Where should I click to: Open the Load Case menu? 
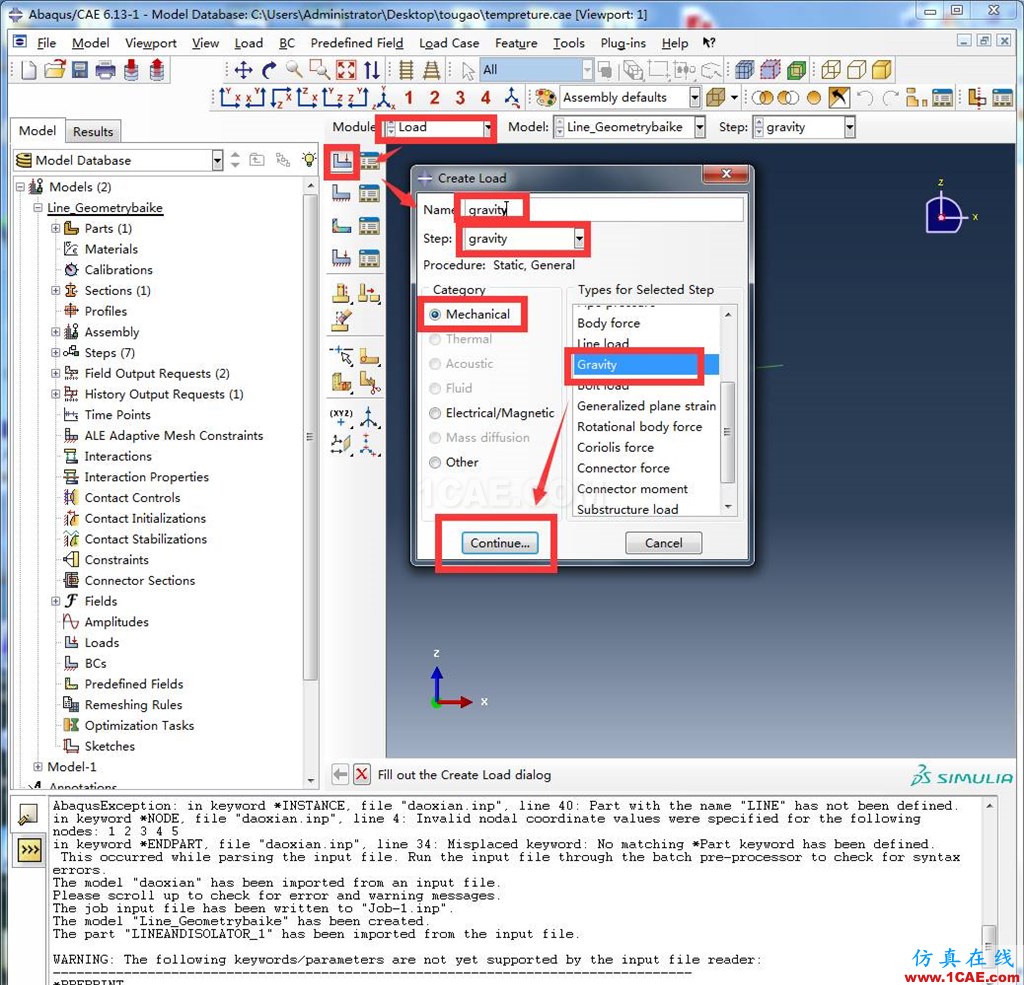pyautogui.click(x=449, y=43)
